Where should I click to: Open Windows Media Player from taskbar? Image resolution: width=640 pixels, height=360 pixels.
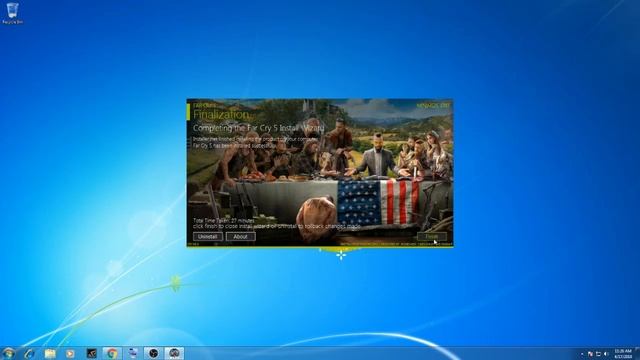pos(70,353)
